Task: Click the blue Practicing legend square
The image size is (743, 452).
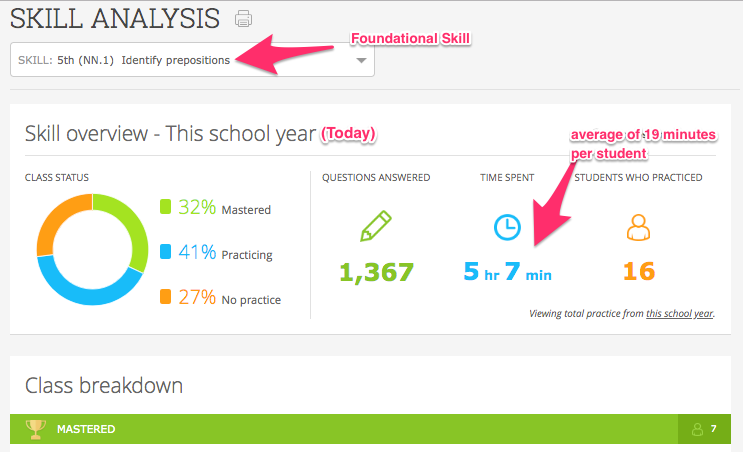Action: point(167,253)
